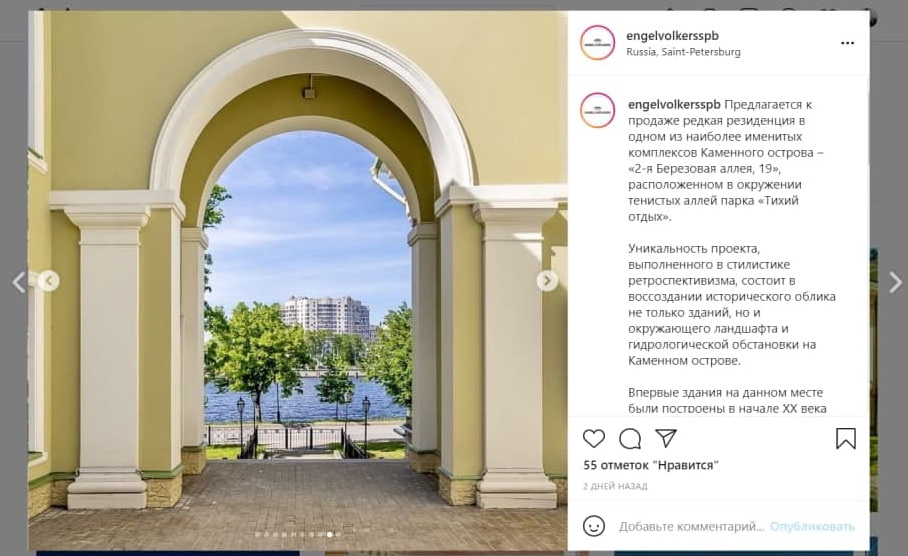Select the carousel pagination dots
This screenshot has height=556, width=908.
click(298, 535)
